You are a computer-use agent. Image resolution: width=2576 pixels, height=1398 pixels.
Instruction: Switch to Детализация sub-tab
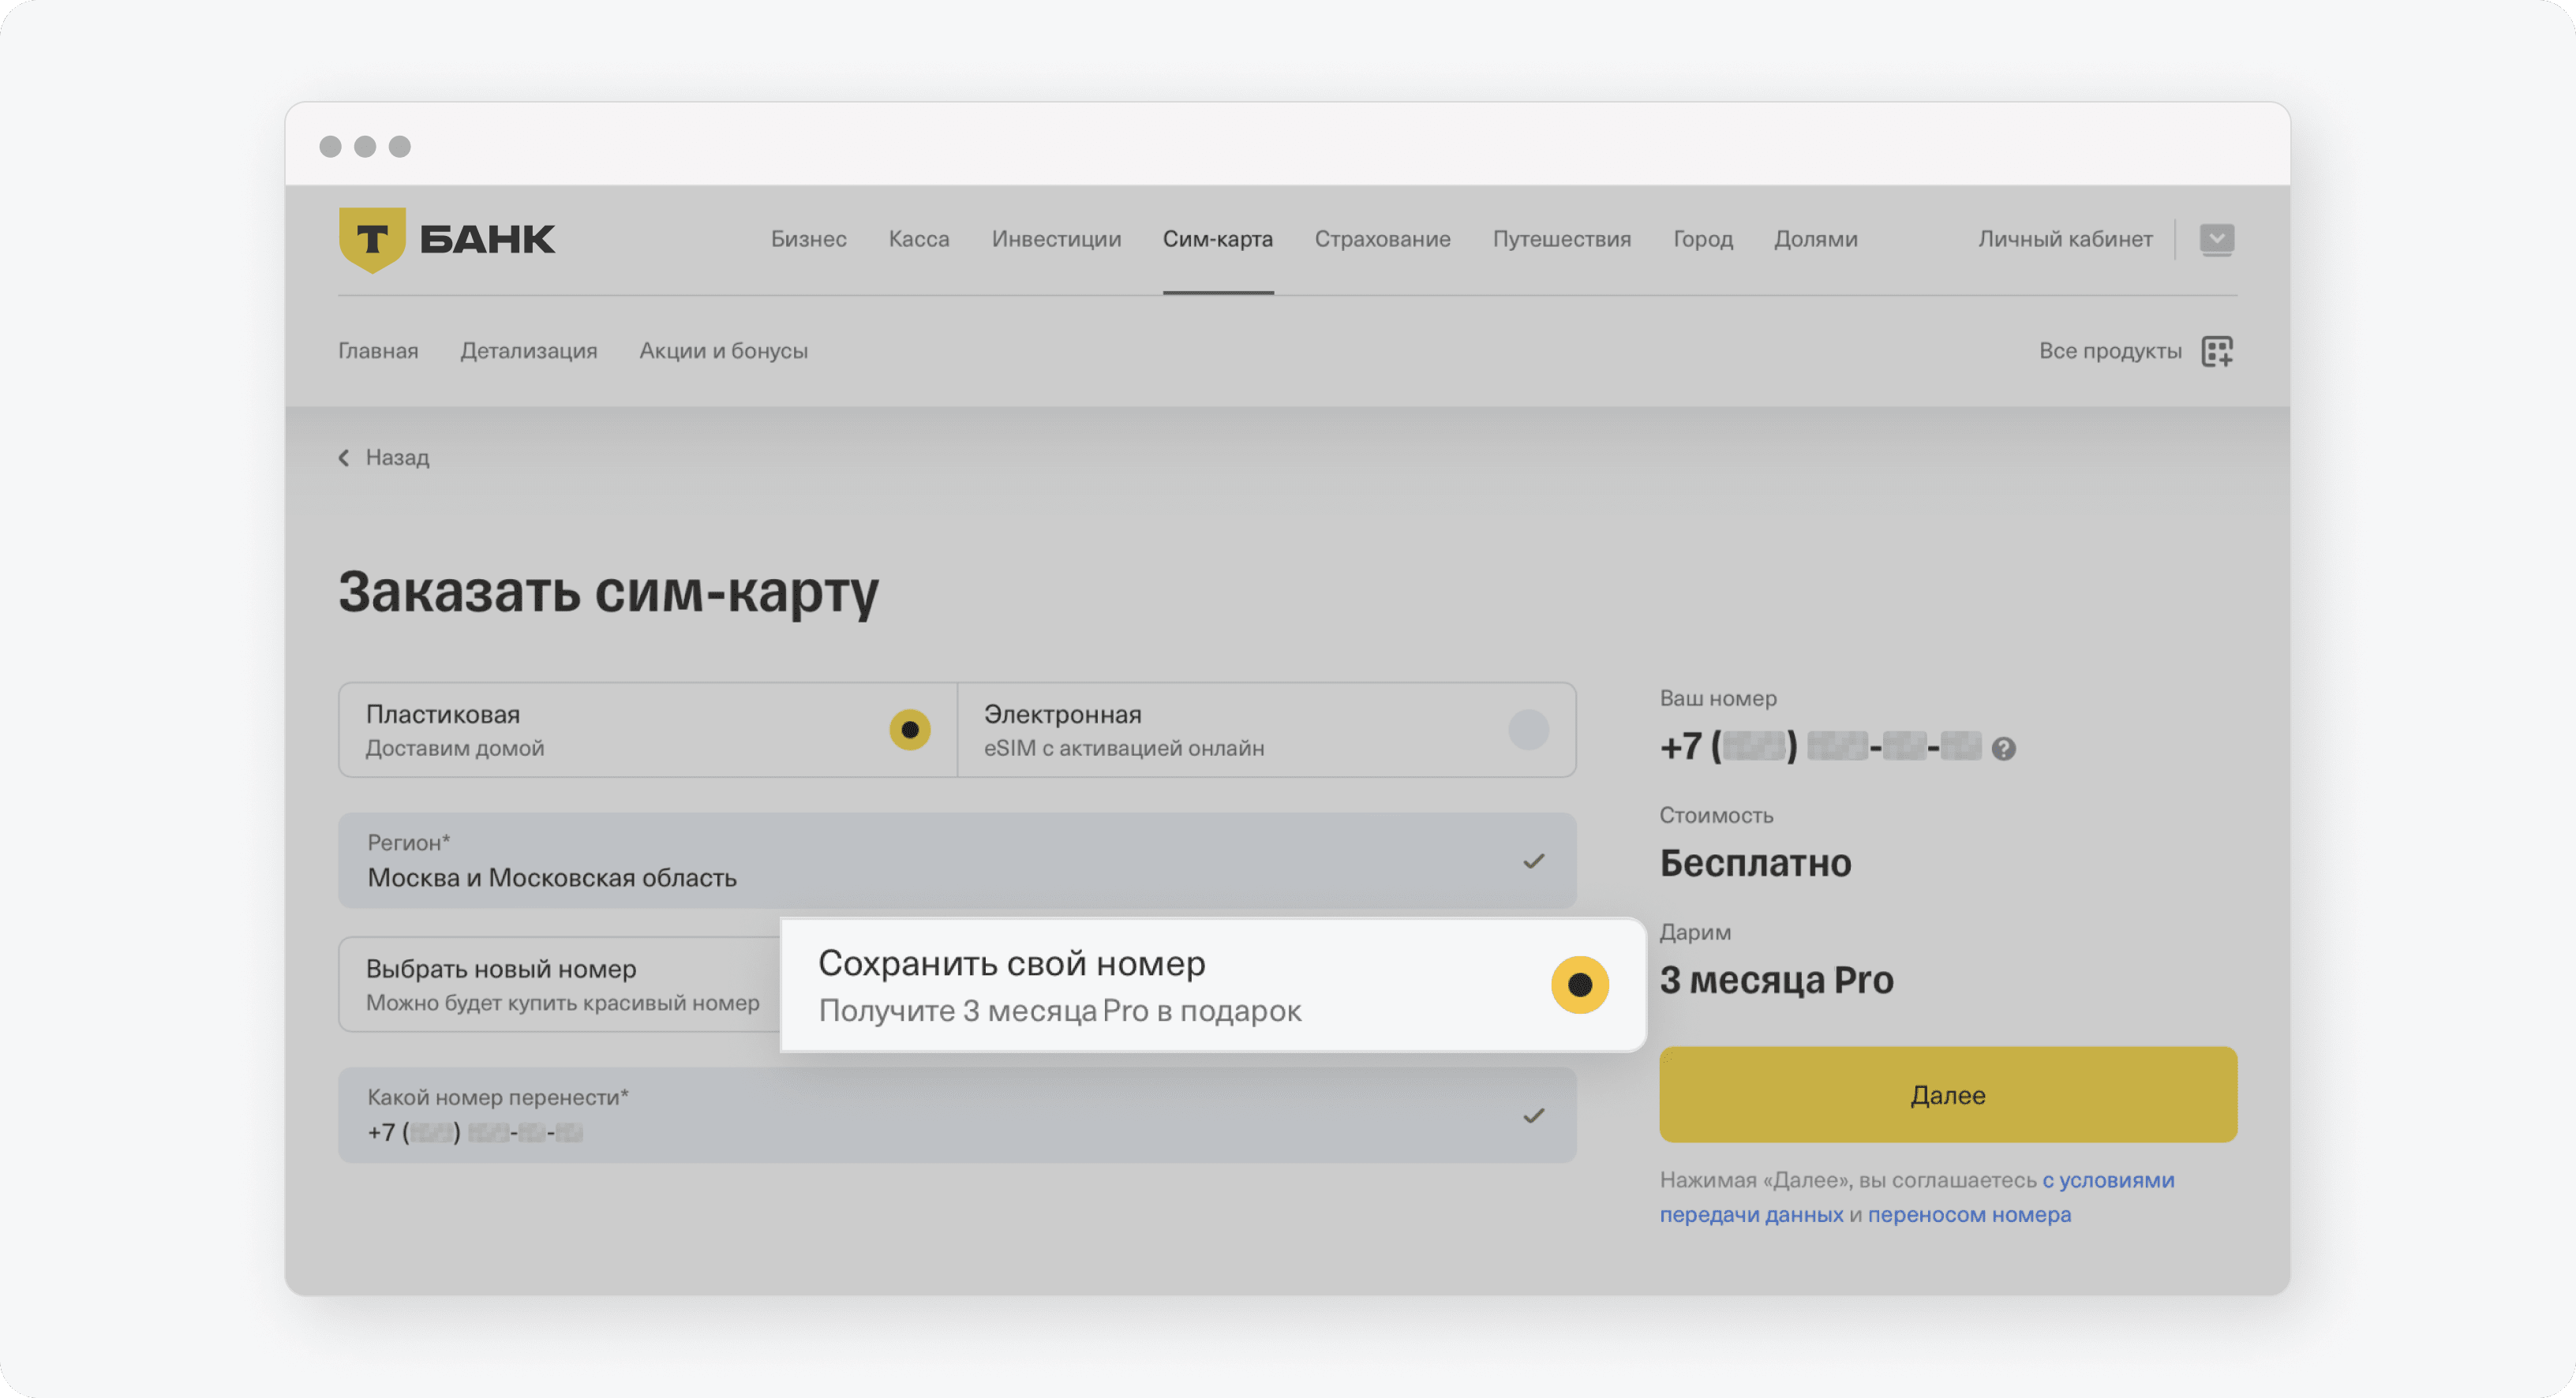(x=528, y=351)
